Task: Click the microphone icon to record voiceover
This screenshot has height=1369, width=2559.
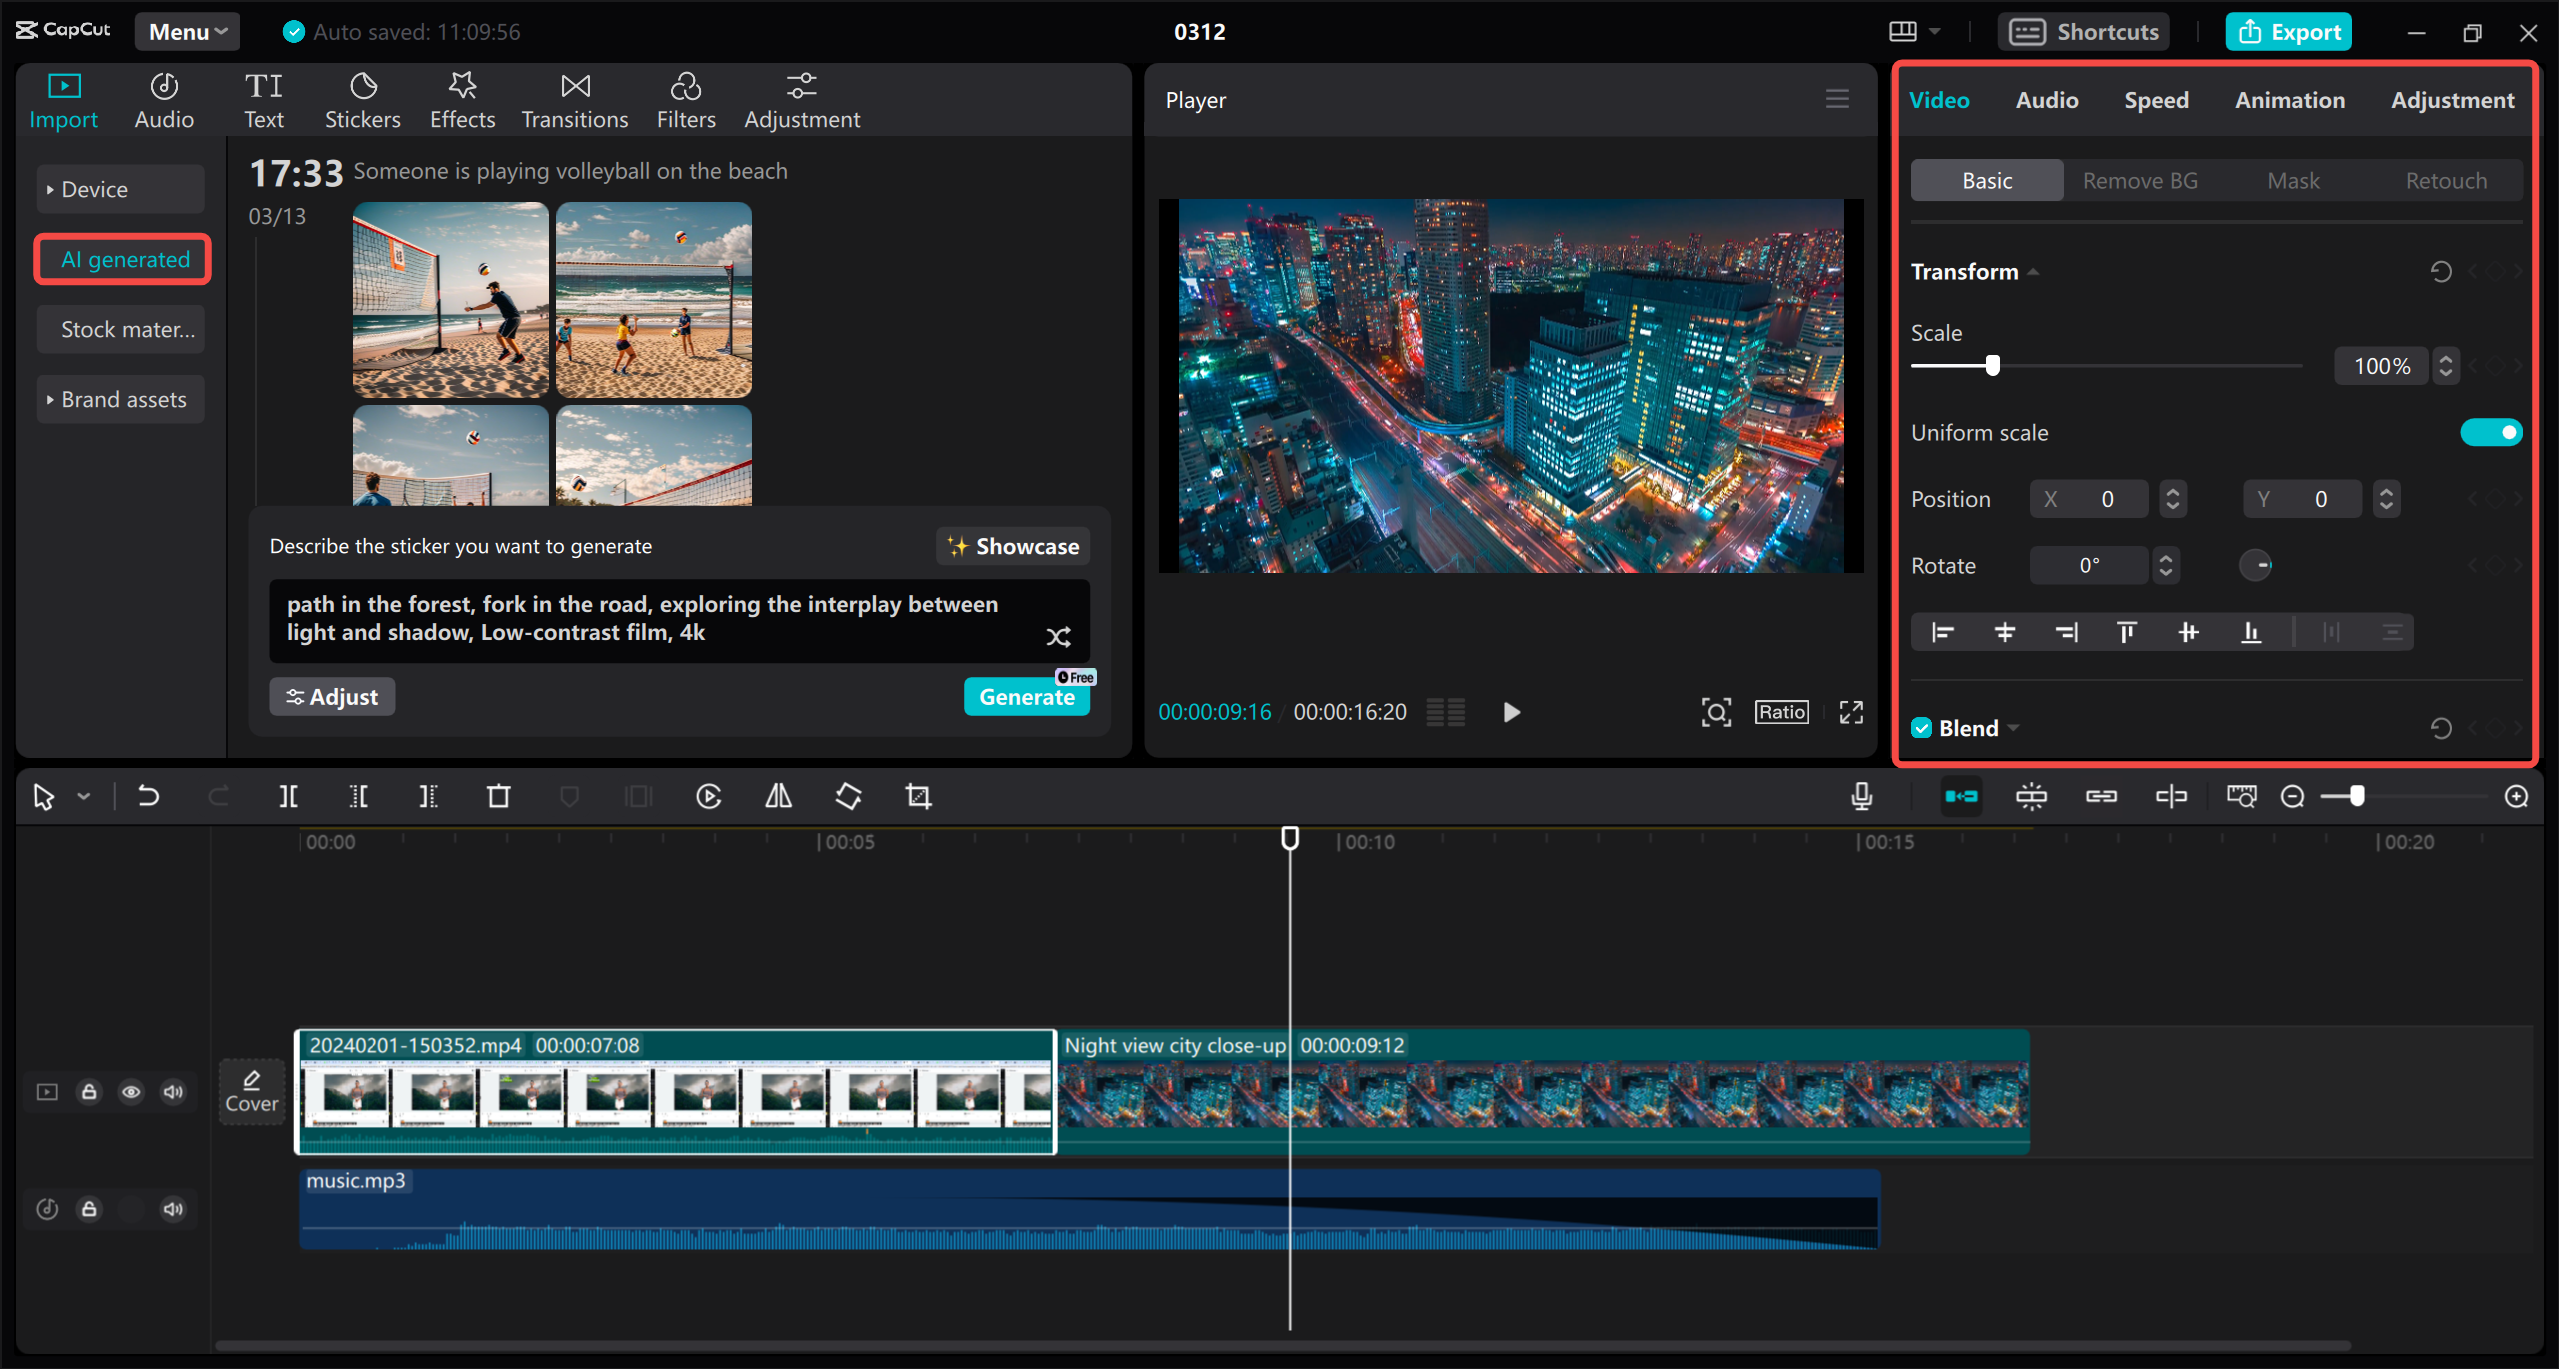Action: coord(1860,796)
